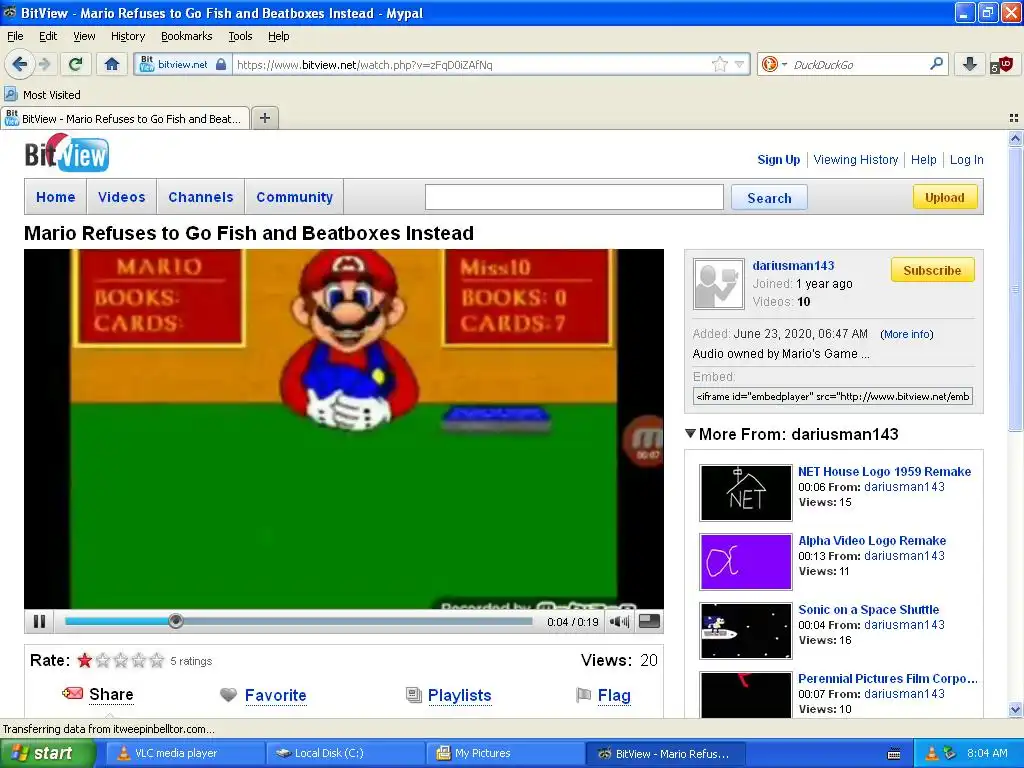Open the browser home page icon
Viewport: 1024px width, 768px height.
pyautogui.click(x=112, y=64)
